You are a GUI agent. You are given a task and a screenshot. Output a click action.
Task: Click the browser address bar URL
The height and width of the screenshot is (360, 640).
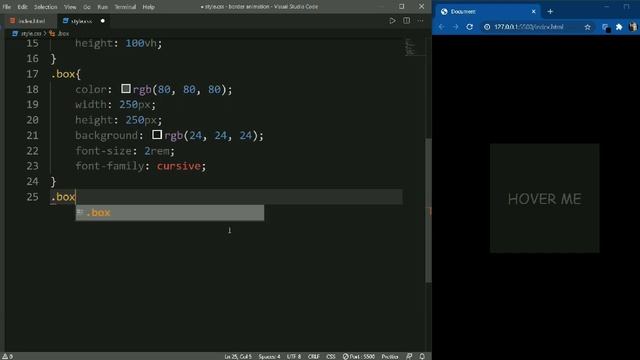(x=529, y=27)
